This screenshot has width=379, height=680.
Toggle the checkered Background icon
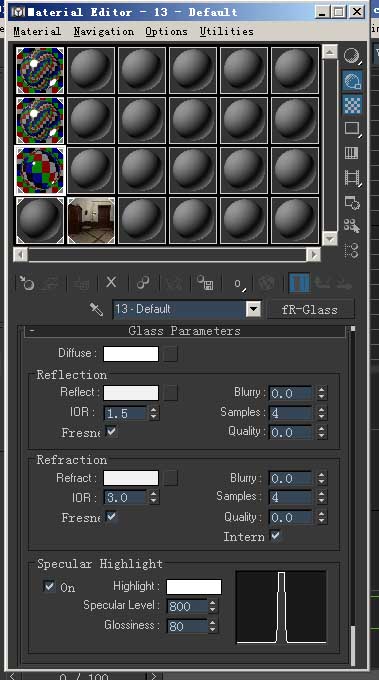tap(353, 105)
